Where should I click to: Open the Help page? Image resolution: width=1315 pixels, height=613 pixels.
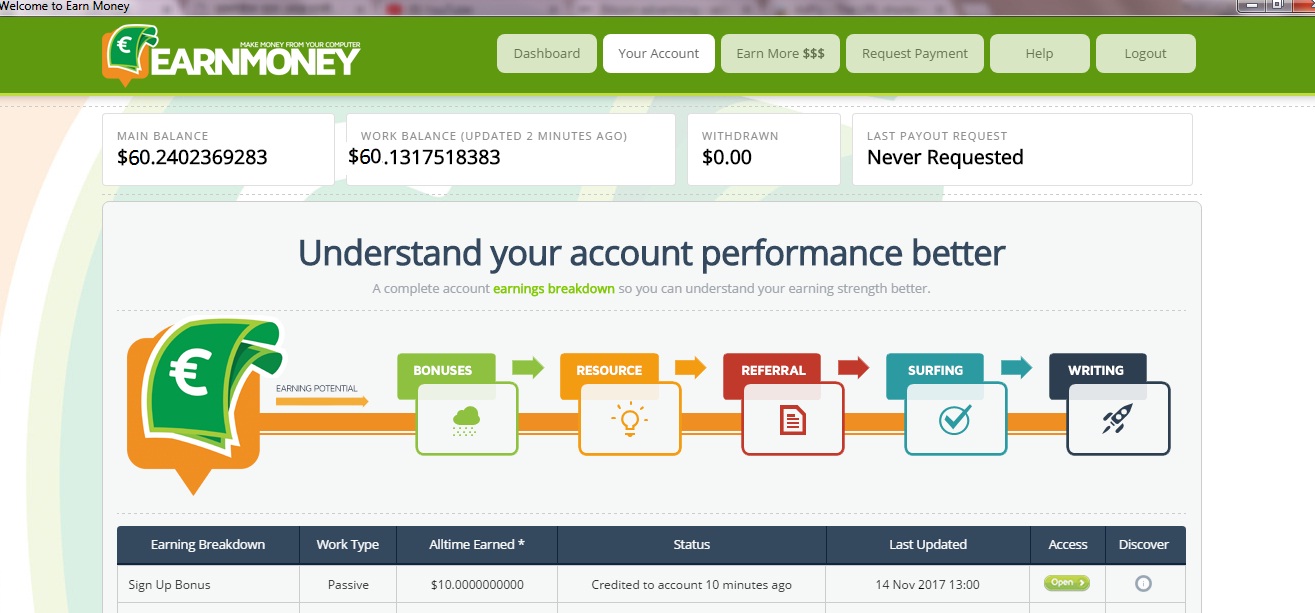1039,54
